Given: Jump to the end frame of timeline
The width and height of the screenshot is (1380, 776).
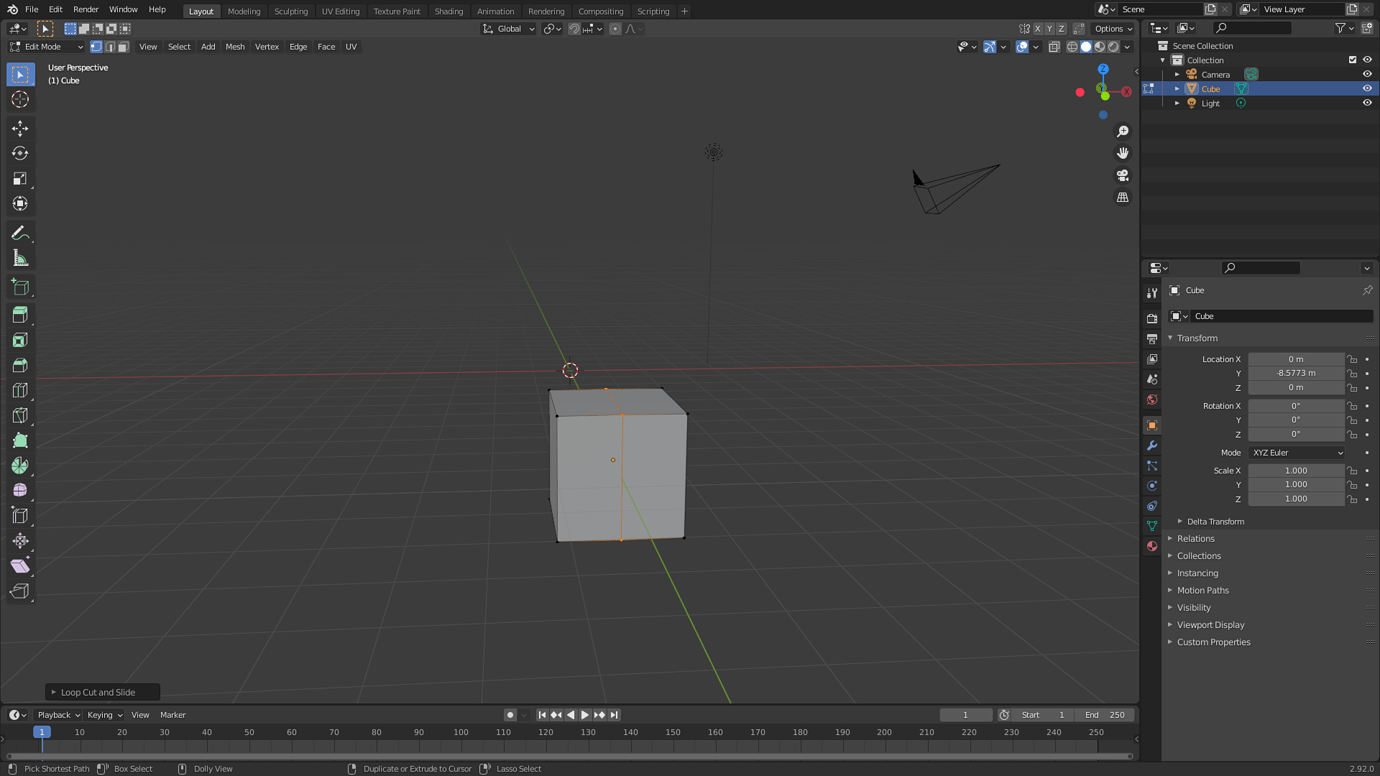Looking at the screenshot, I should click(x=614, y=715).
